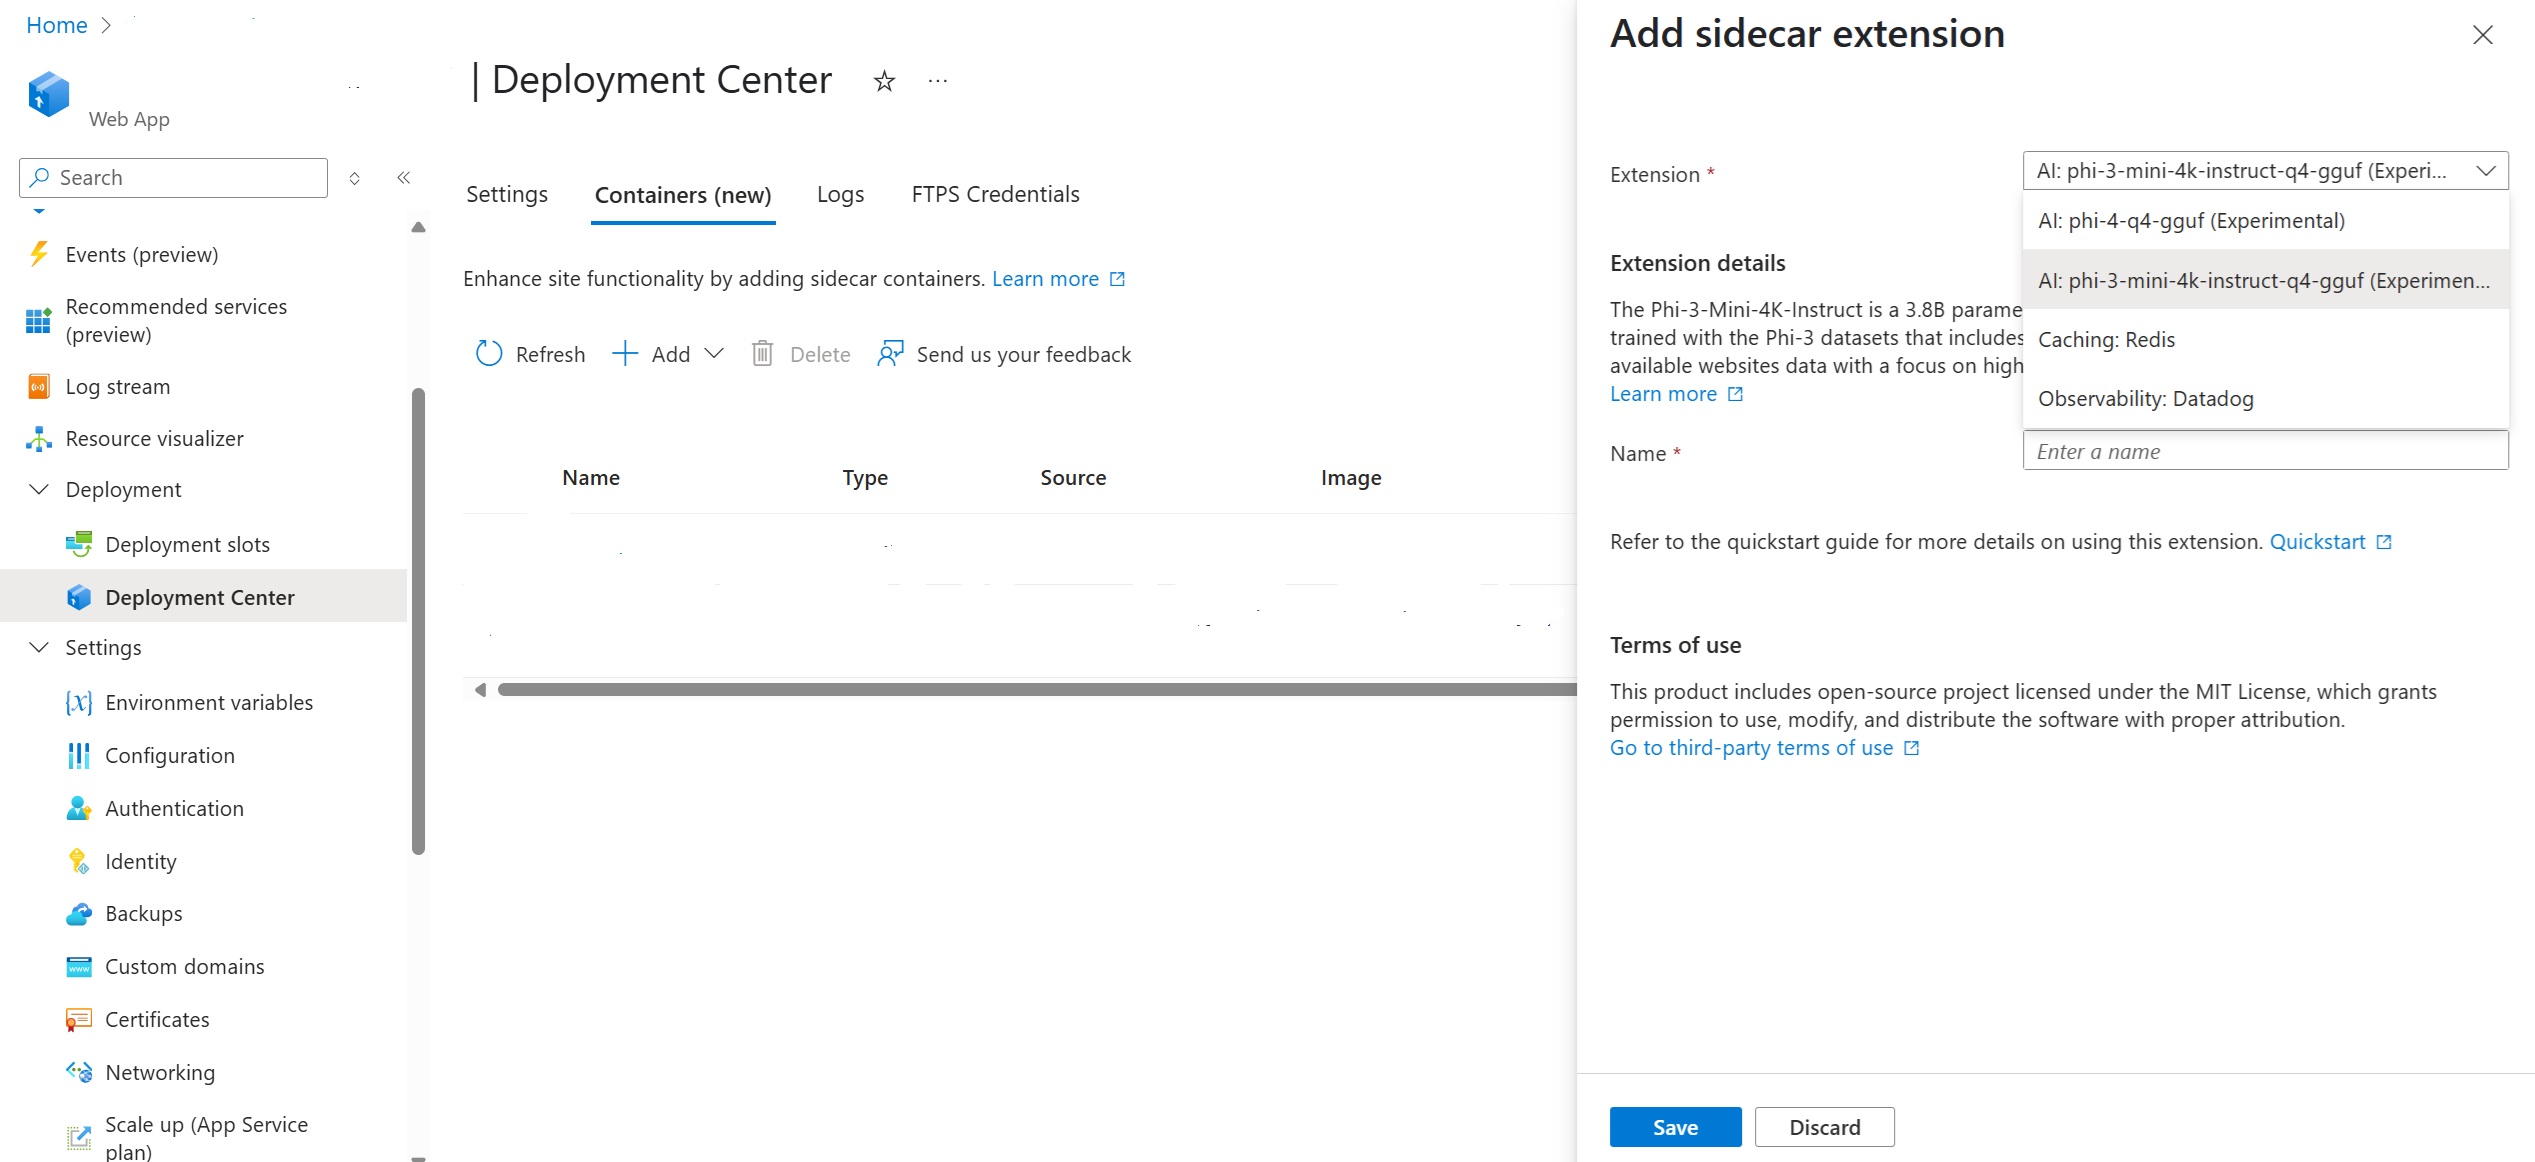2535x1162 pixels.
Task: Collapse the Settings section in sidebar
Action: [39, 648]
